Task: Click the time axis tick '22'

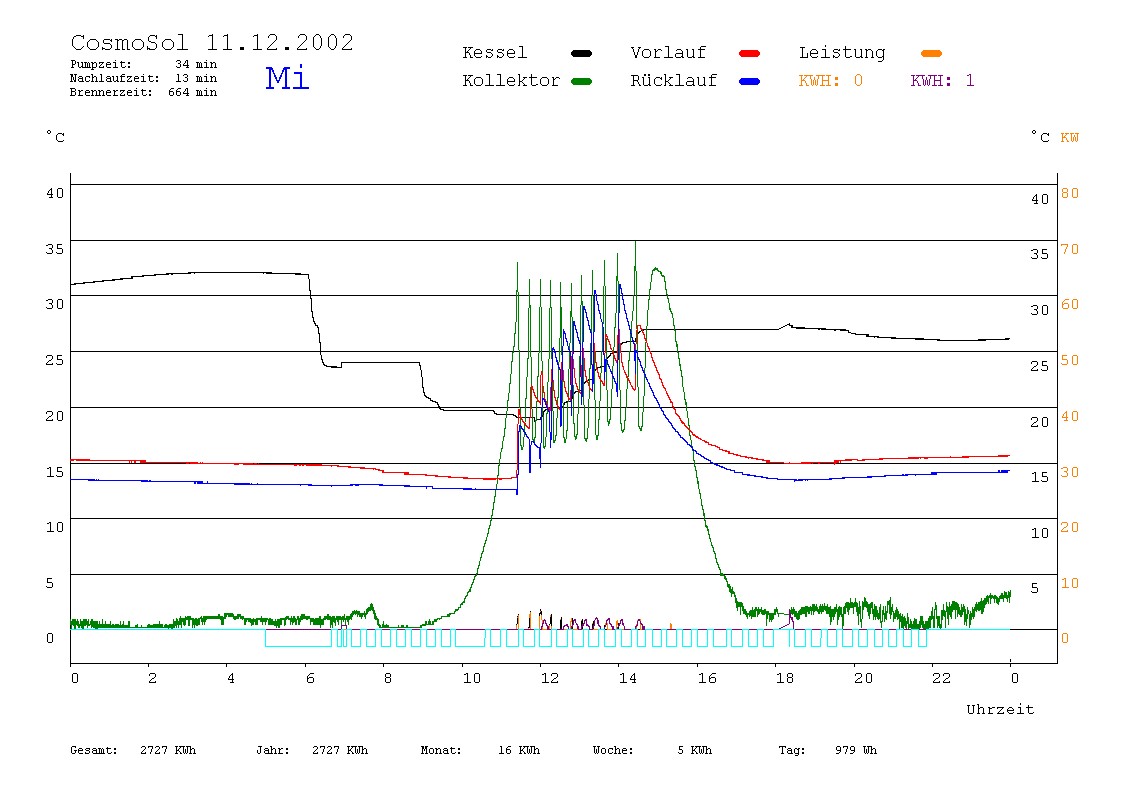Action: 941,679
